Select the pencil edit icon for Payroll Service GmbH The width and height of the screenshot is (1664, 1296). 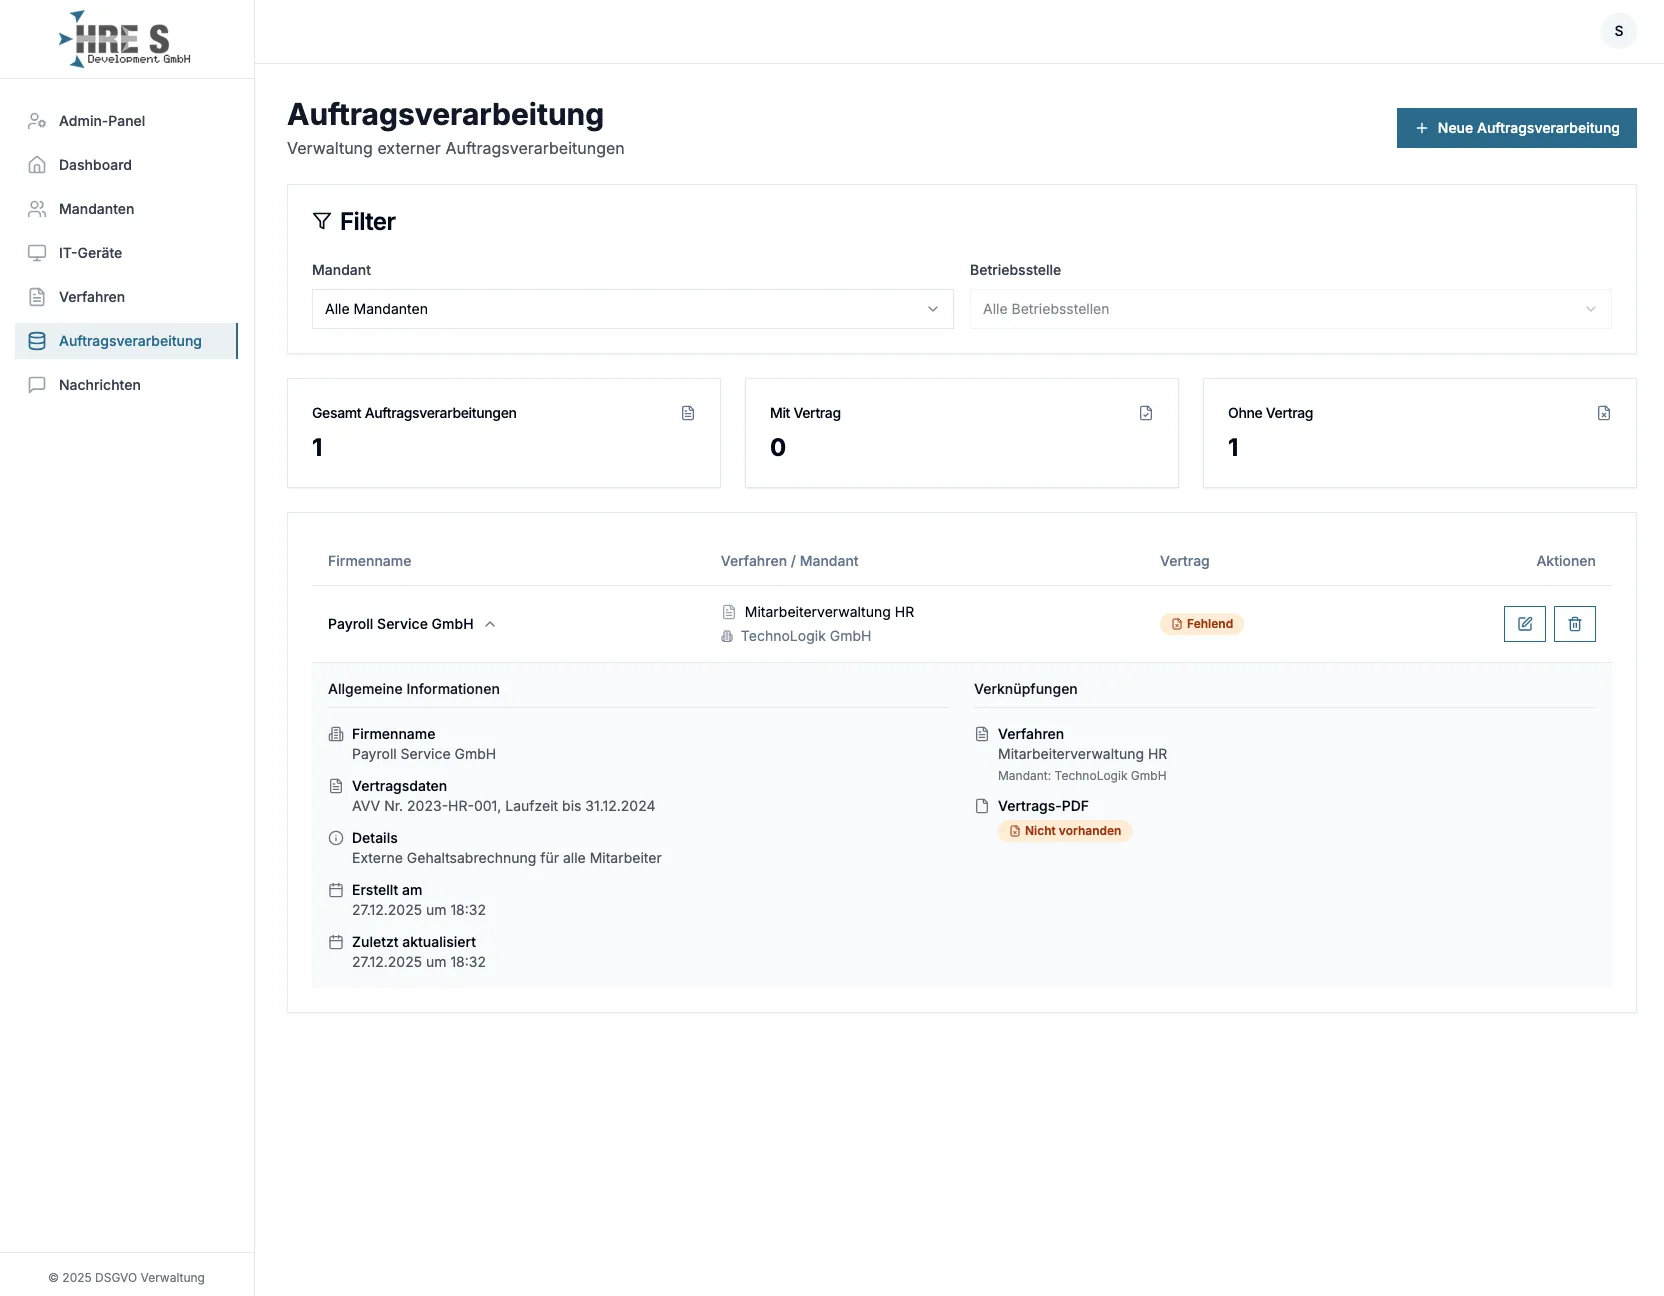pyautogui.click(x=1524, y=623)
